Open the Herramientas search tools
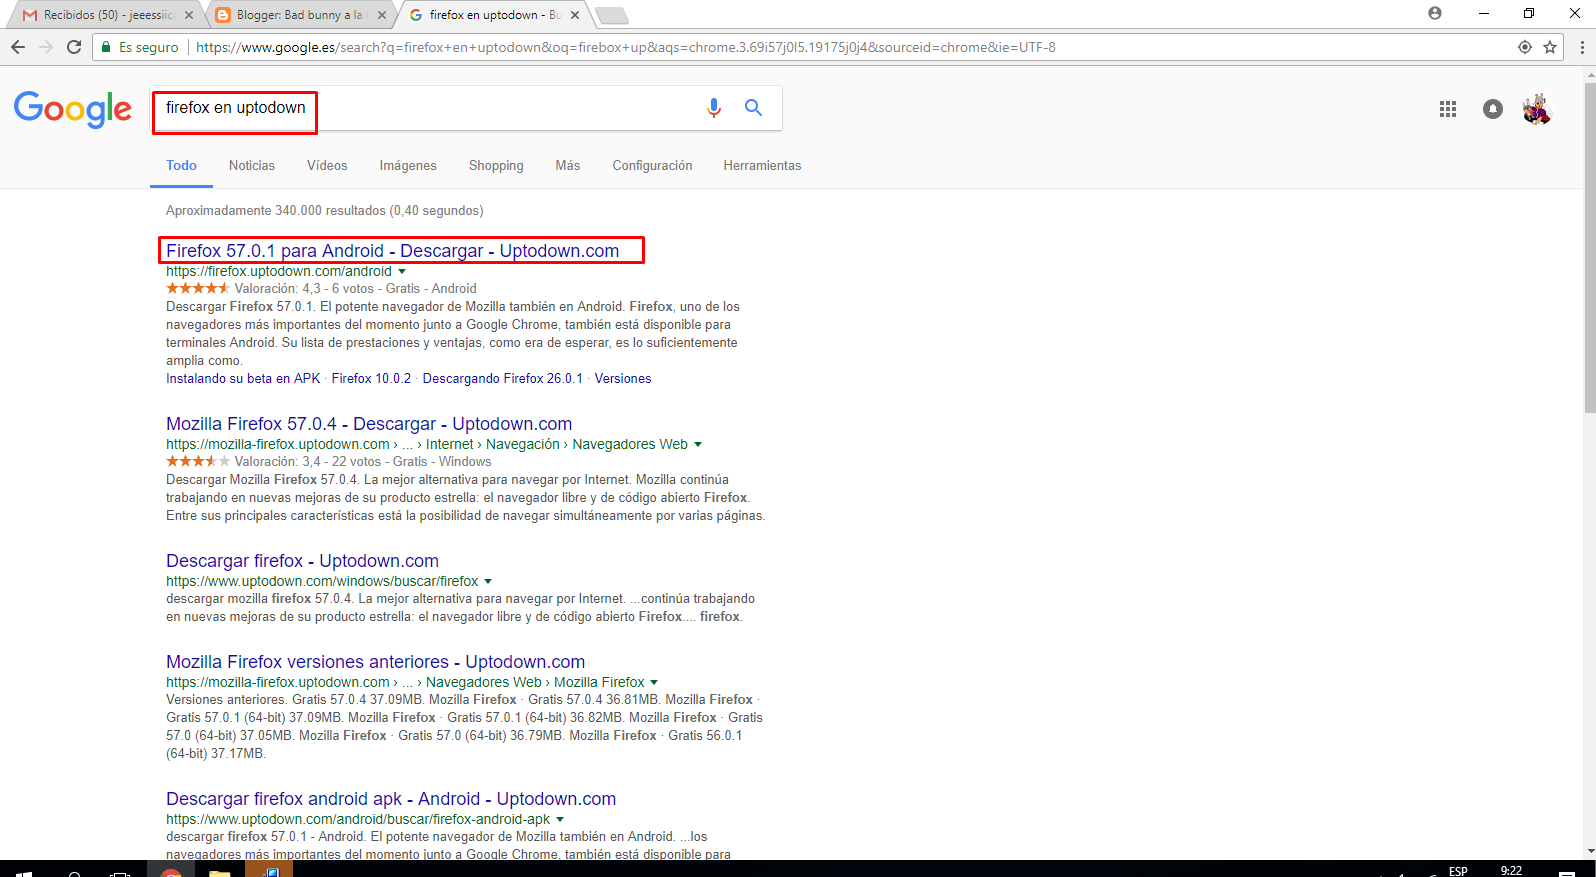 [762, 166]
